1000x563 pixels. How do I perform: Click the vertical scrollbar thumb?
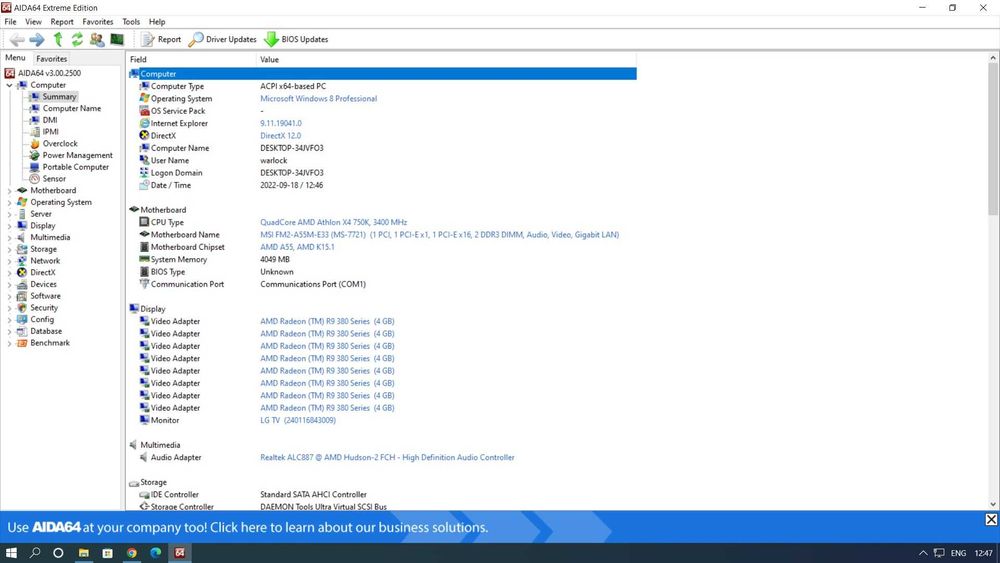(x=993, y=139)
